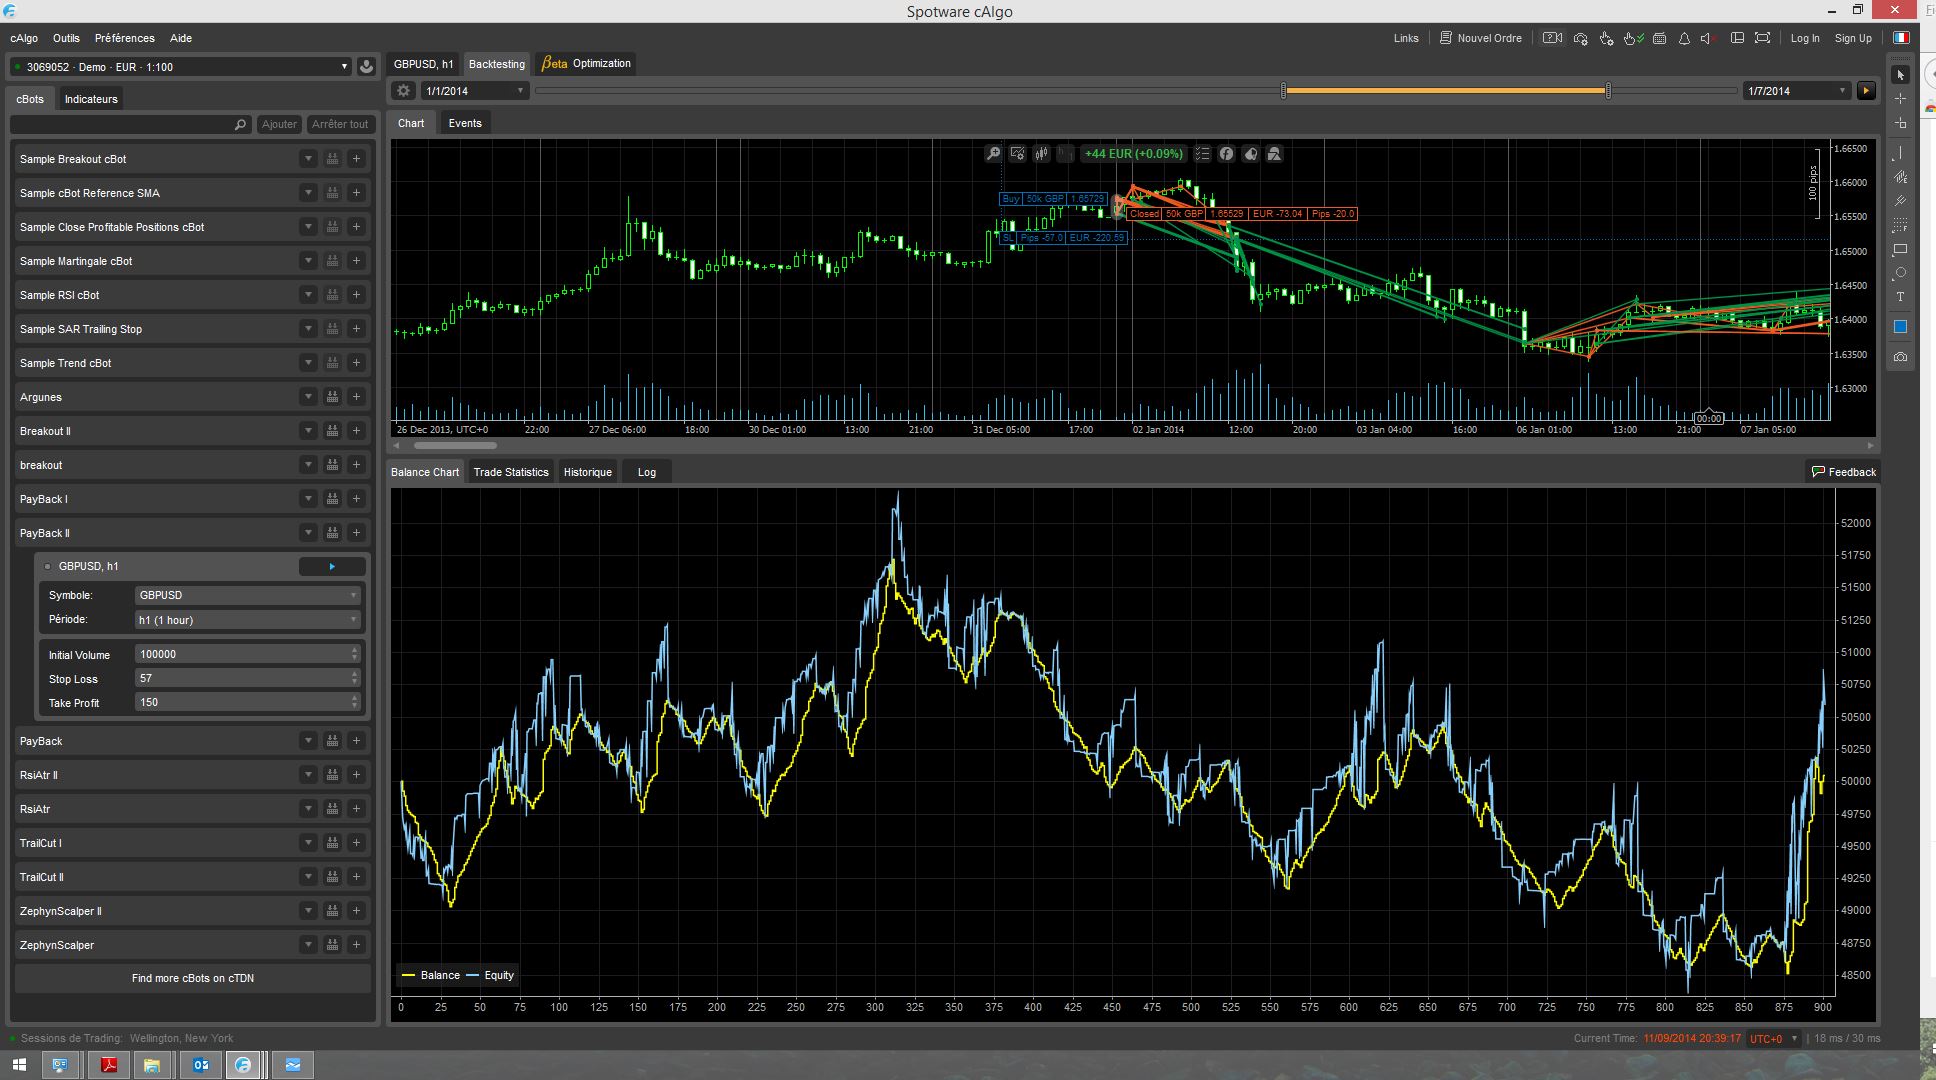Change language with French flag icon
Screen dimensions: 1936x1080
(1901, 38)
